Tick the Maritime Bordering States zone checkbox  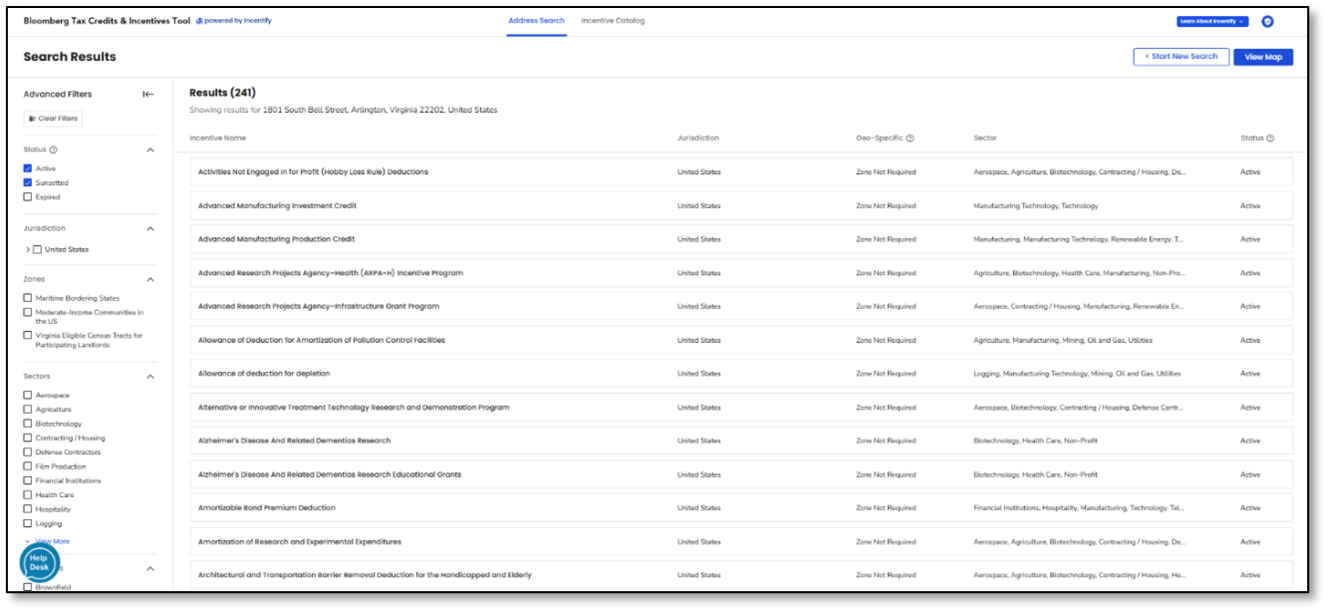[x=28, y=298]
